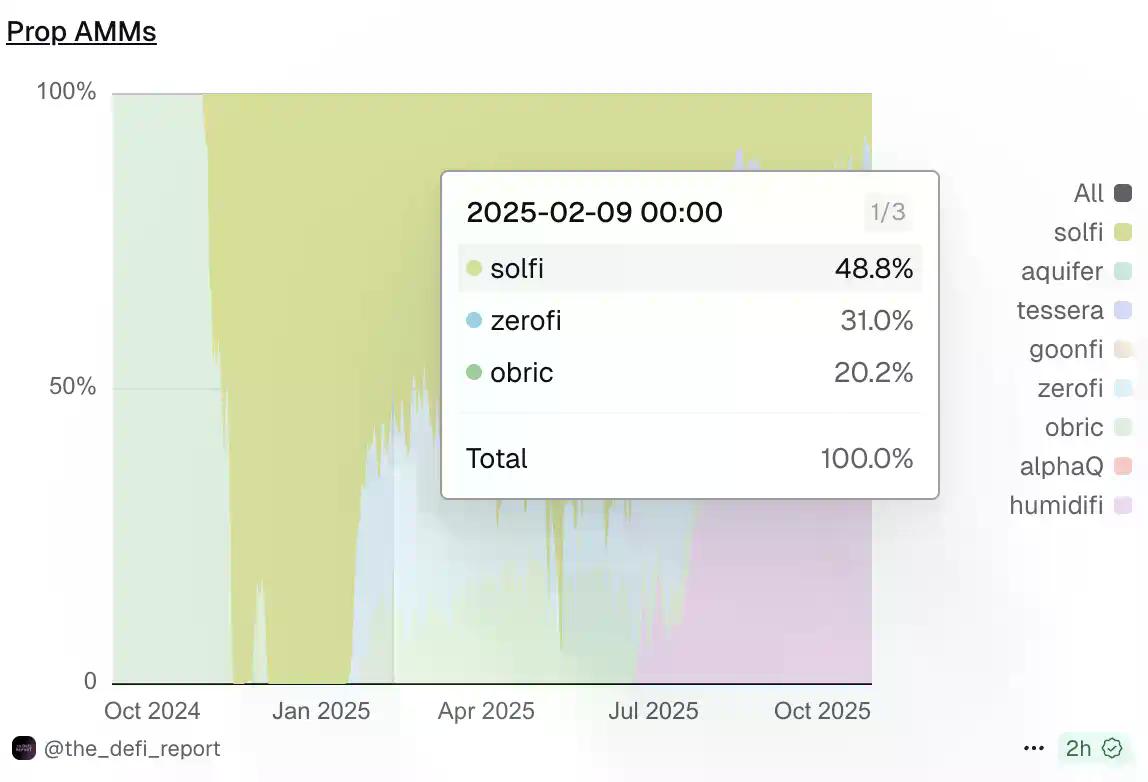Open the Prop AMMs chart title link
Screen dimensions: 1148x782
pyautogui.click(x=81, y=32)
